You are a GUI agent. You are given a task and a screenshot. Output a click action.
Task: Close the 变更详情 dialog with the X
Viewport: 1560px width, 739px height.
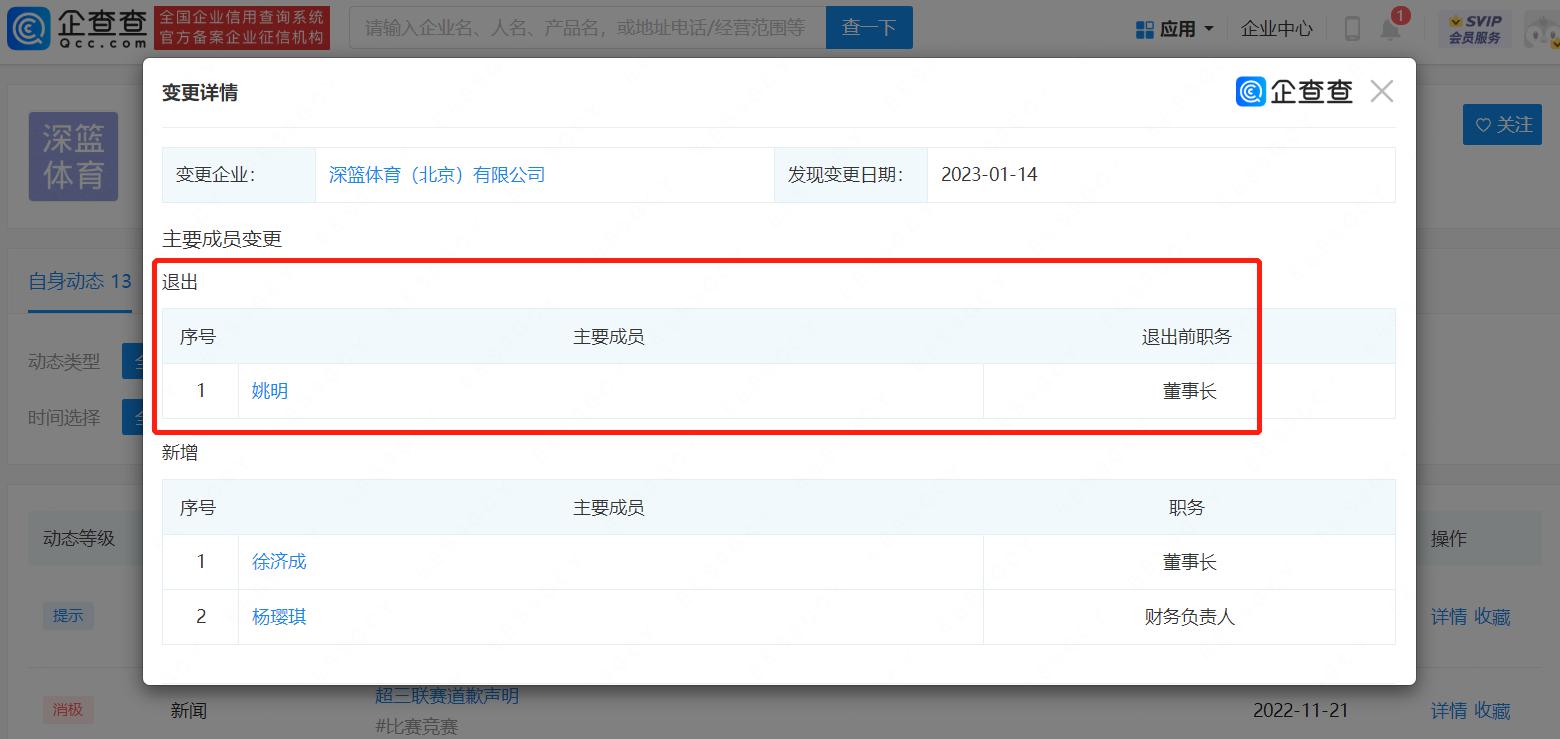coord(1381,92)
